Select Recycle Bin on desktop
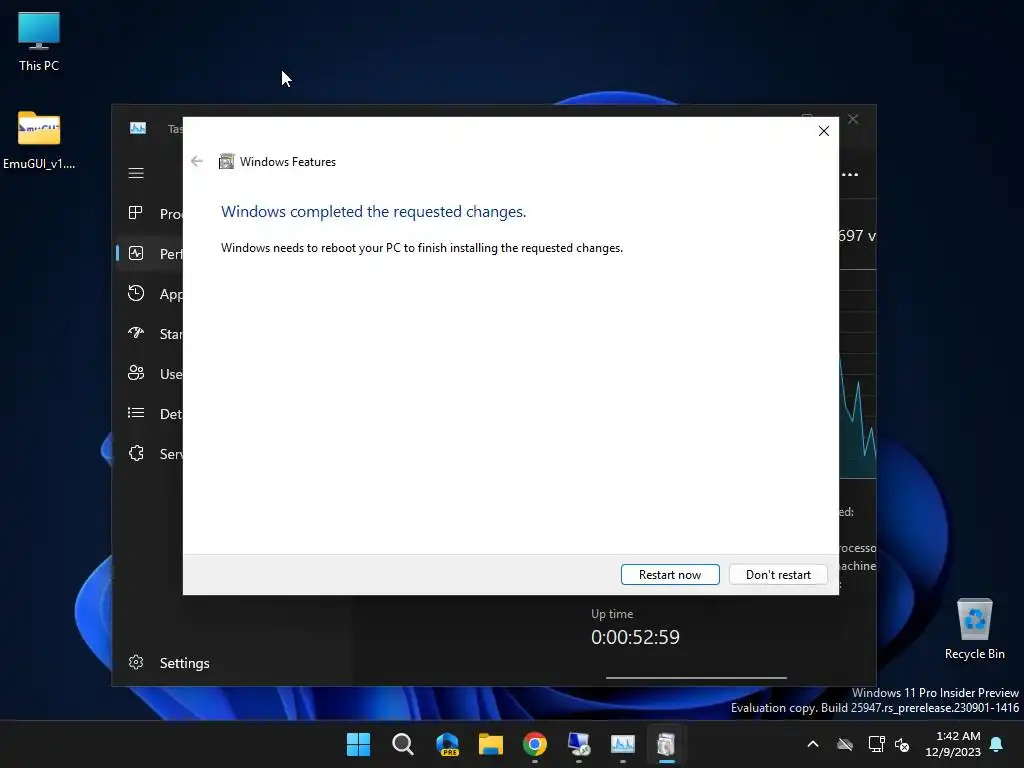 click(974, 630)
